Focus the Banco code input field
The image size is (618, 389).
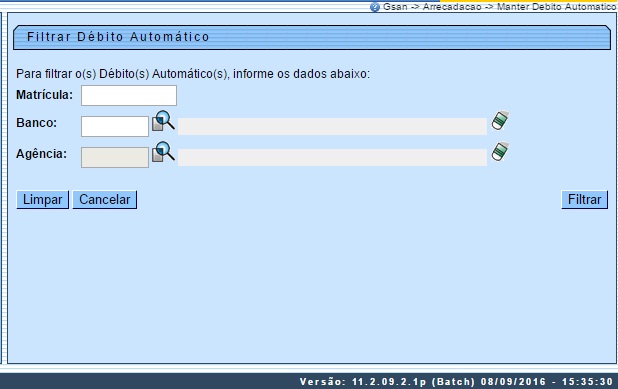pyautogui.click(x=115, y=127)
